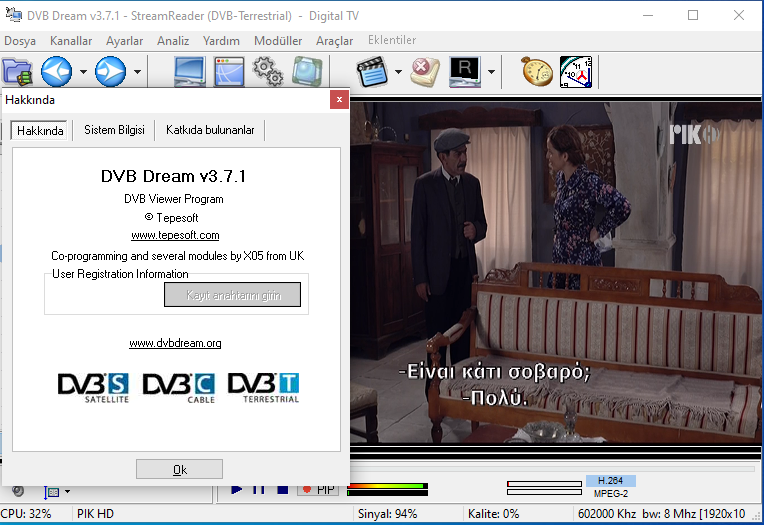Open the channel folder icon in toolbar
764x525 pixels.
pos(17,72)
